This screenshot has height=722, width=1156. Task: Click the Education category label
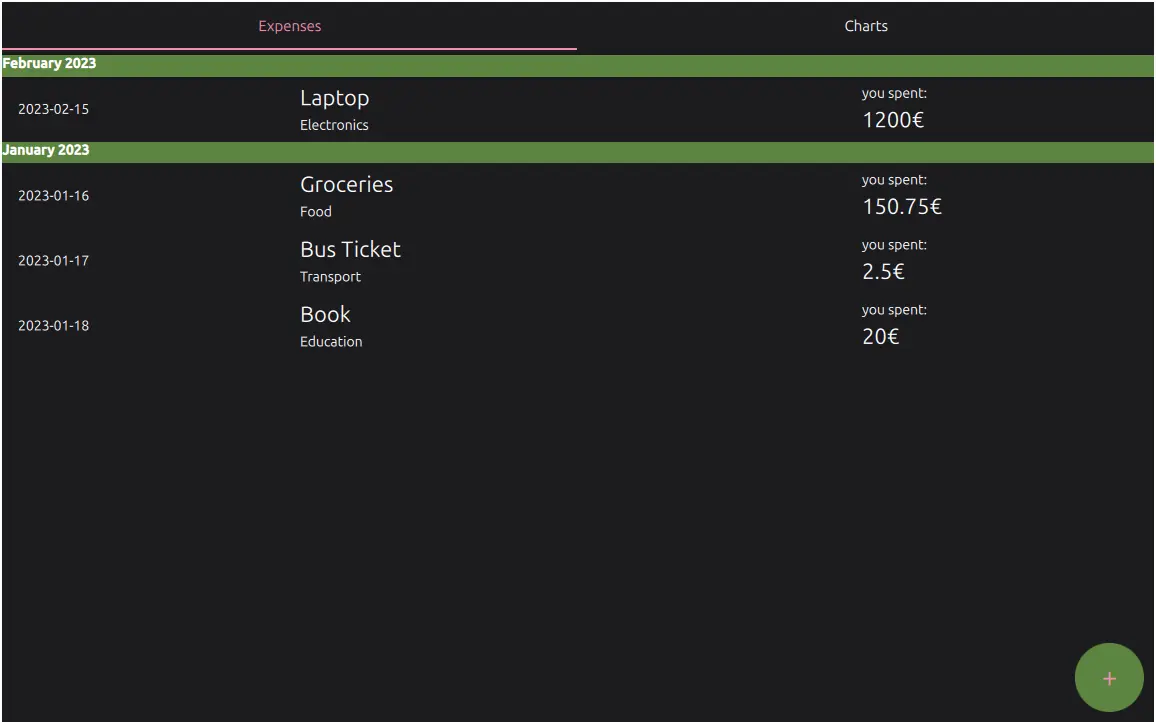[x=331, y=342]
